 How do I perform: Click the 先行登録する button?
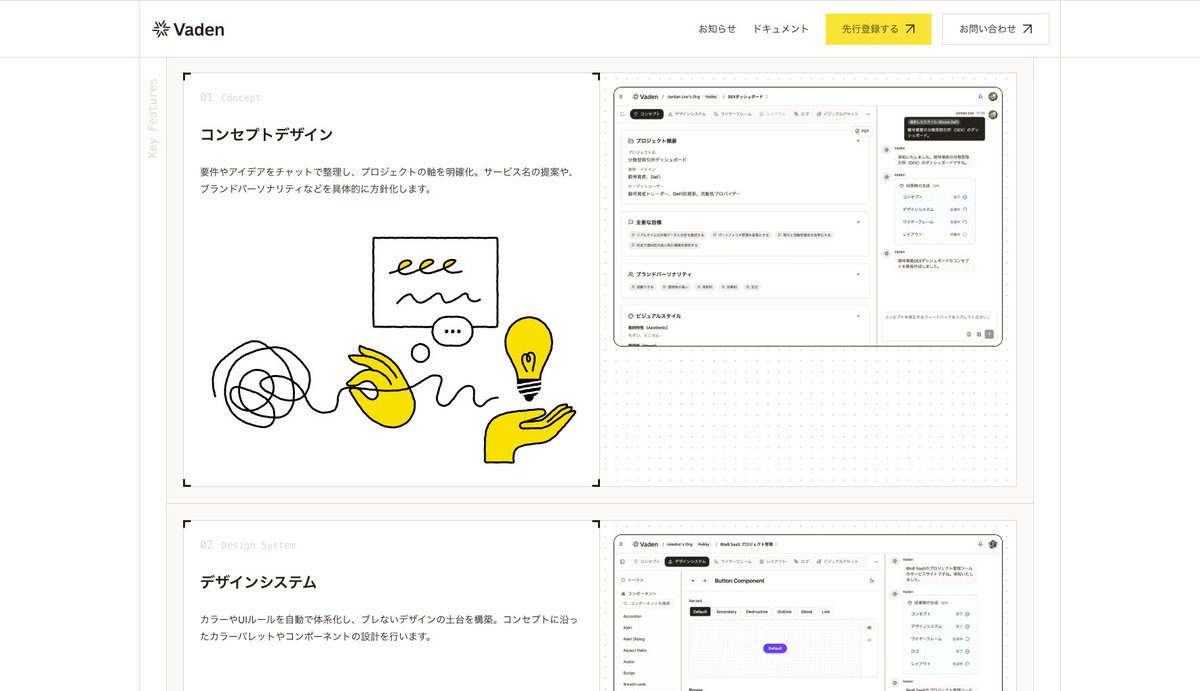(877, 29)
